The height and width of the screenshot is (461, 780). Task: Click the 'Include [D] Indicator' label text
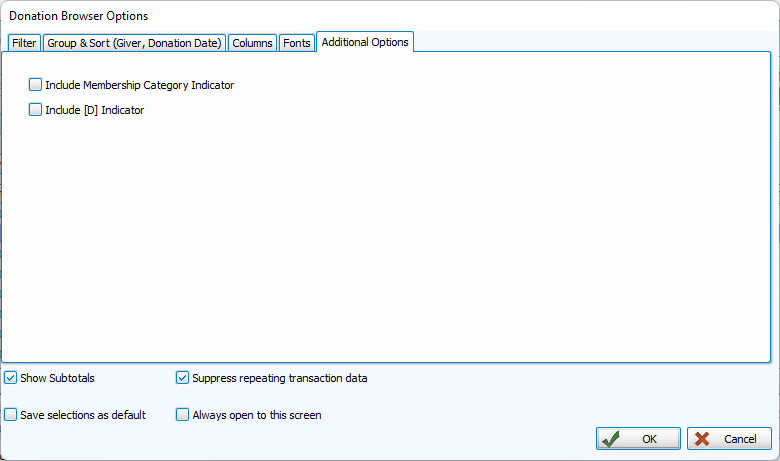coord(95,110)
